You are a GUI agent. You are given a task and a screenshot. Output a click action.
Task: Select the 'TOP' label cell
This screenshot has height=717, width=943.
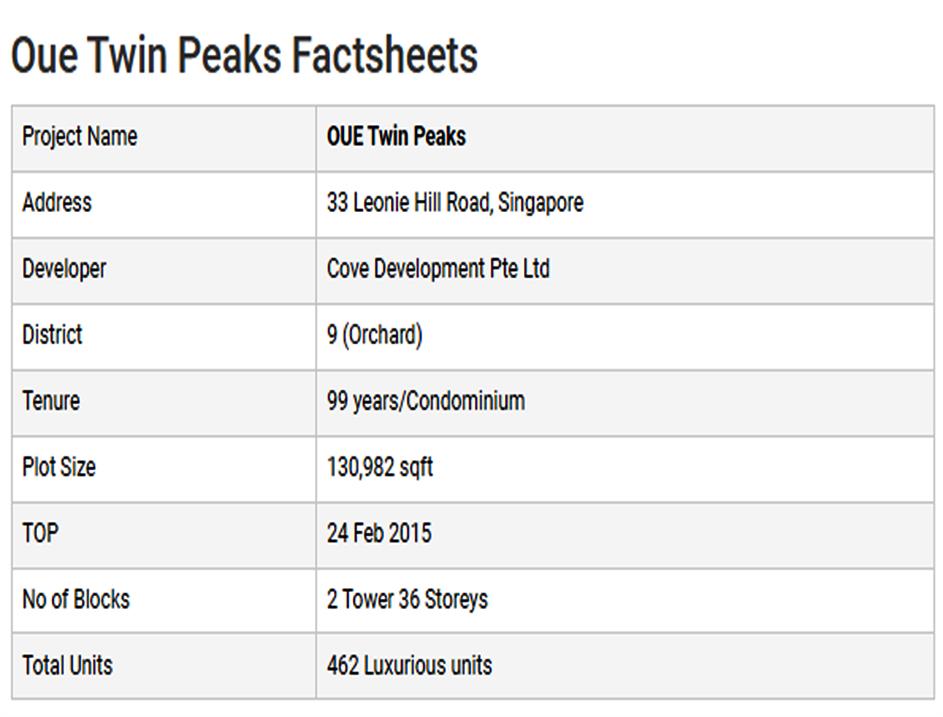(41, 533)
